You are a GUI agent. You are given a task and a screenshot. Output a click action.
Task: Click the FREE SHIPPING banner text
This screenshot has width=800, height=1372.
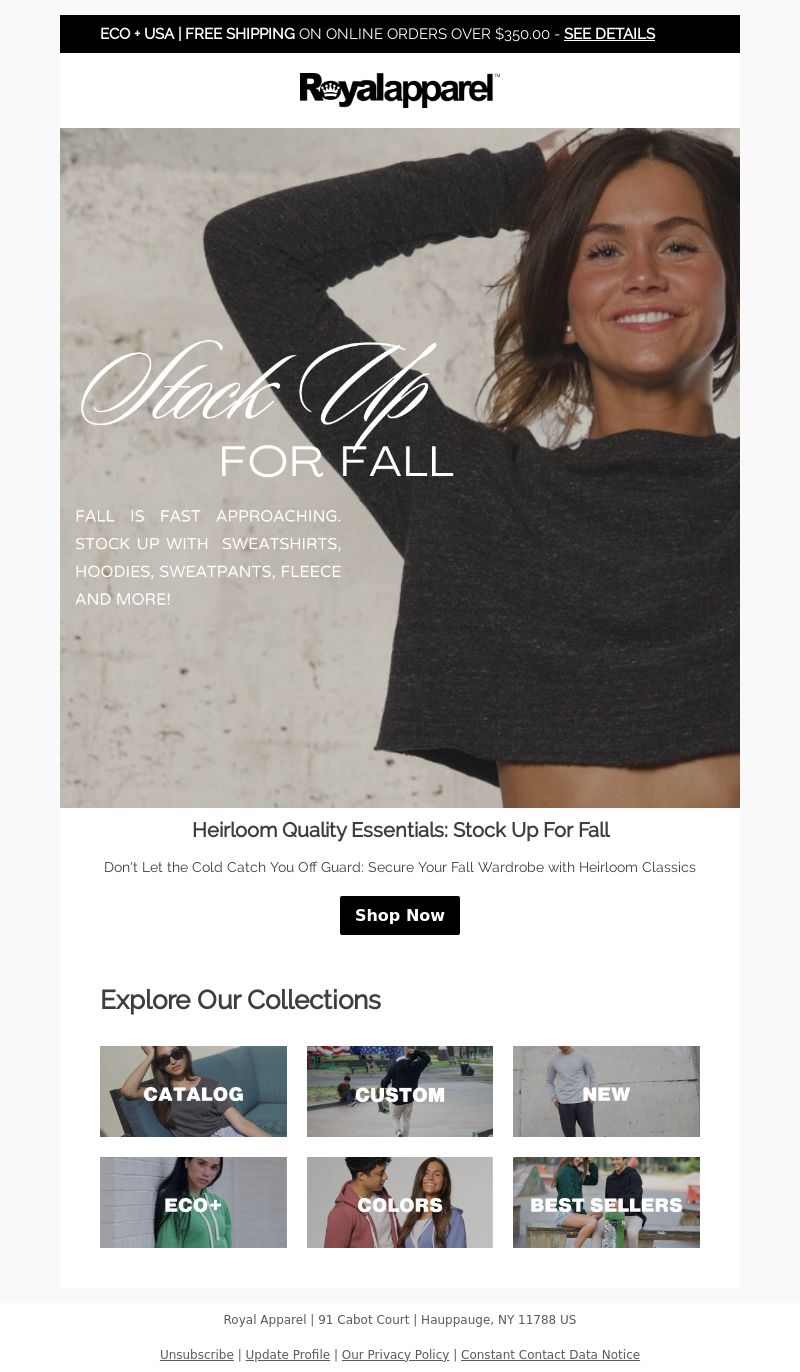tap(240, 34)
